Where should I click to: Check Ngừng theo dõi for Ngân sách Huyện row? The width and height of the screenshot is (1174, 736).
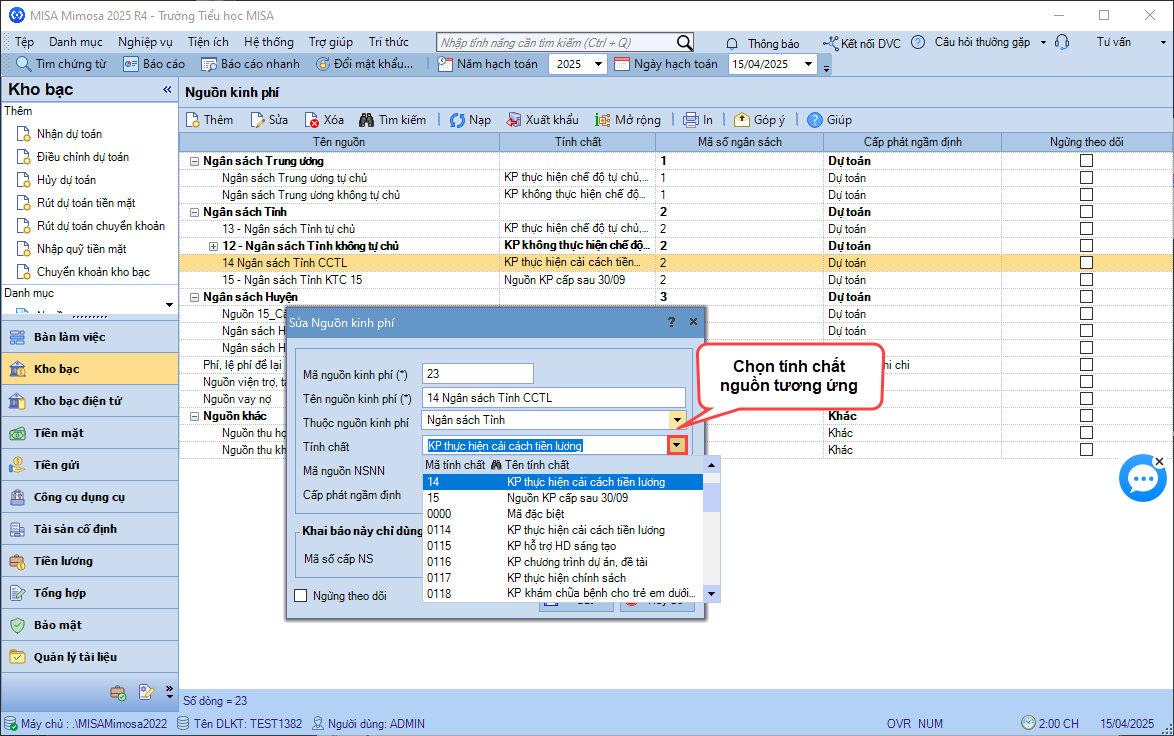pyautogui.click(x=1086, y=297)
